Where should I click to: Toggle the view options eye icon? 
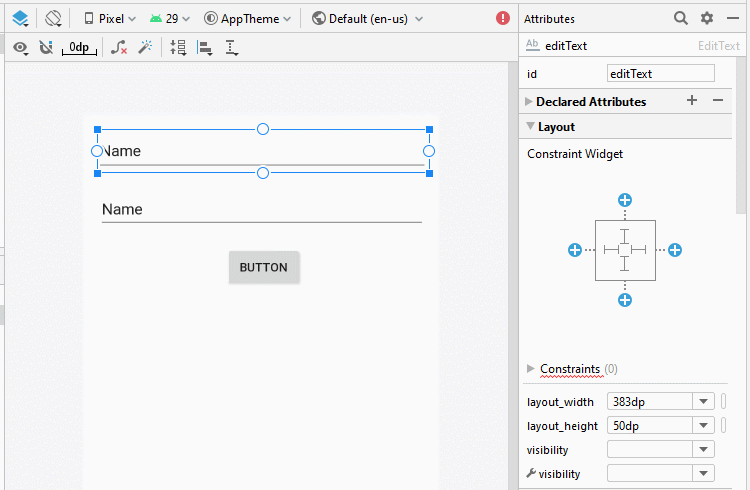20,47
